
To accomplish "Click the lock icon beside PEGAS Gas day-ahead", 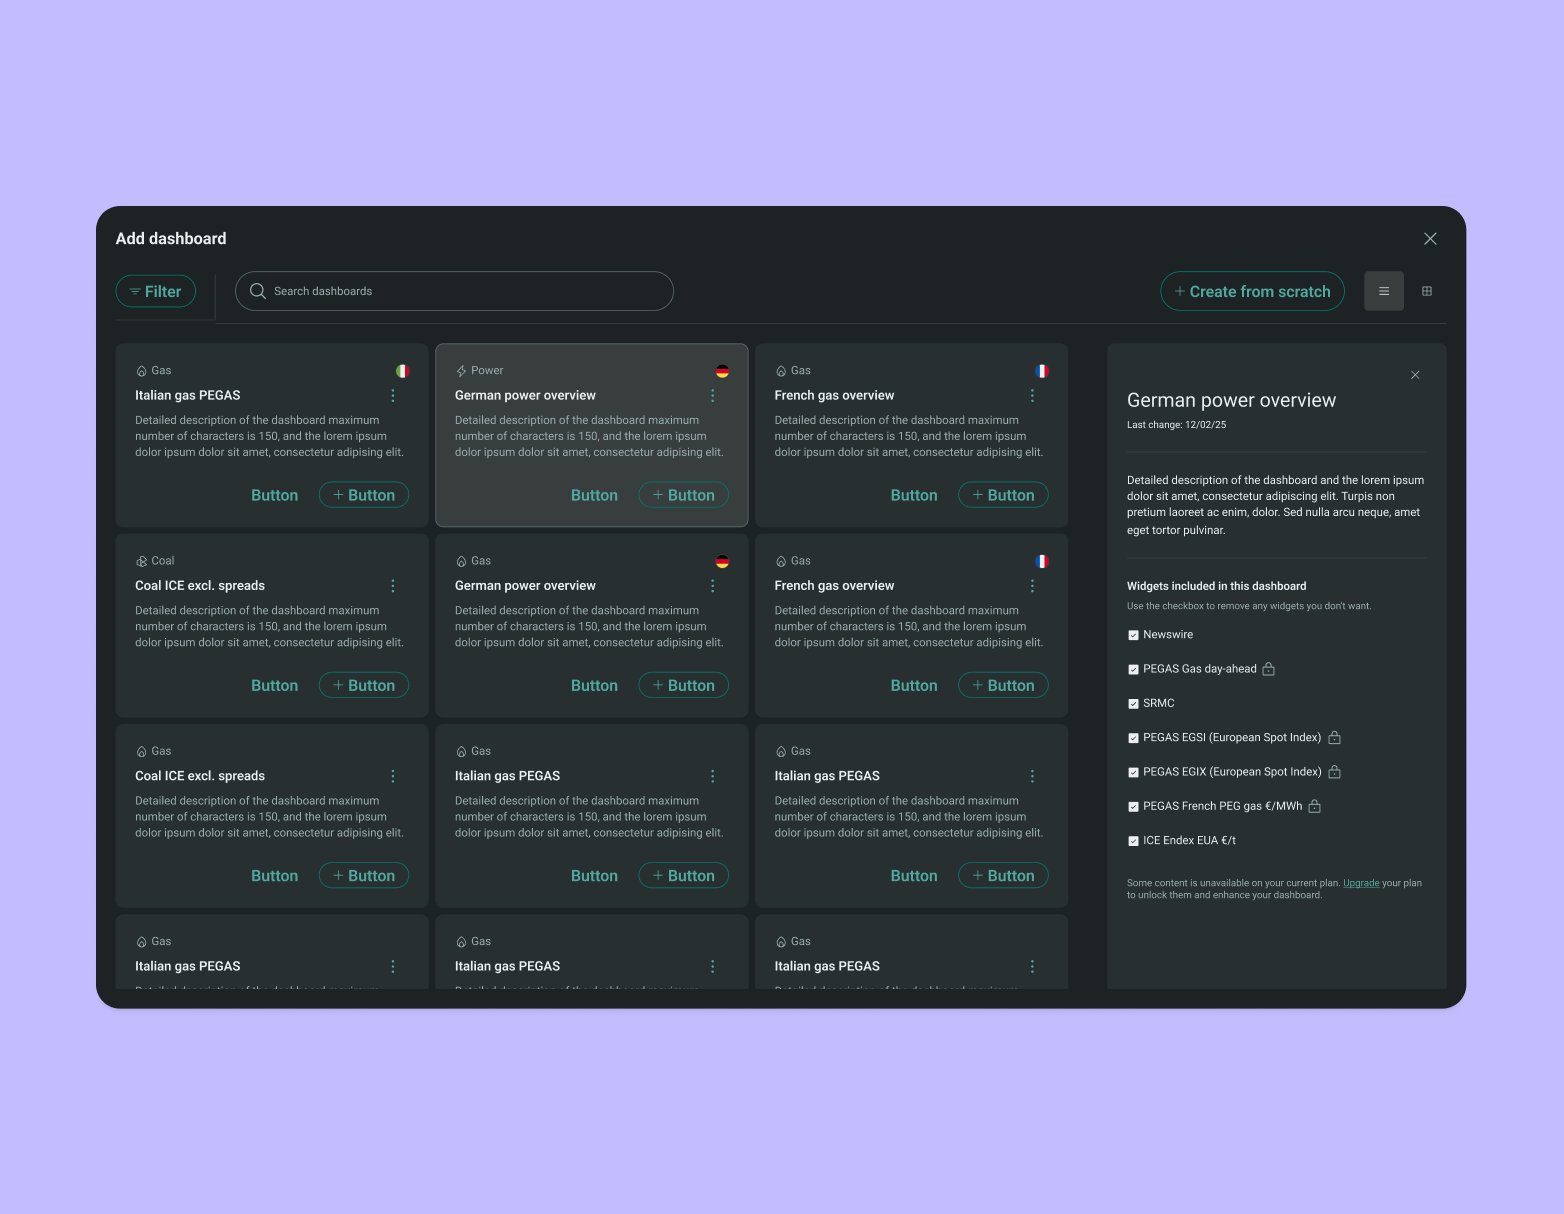I will click(1268, 669).
